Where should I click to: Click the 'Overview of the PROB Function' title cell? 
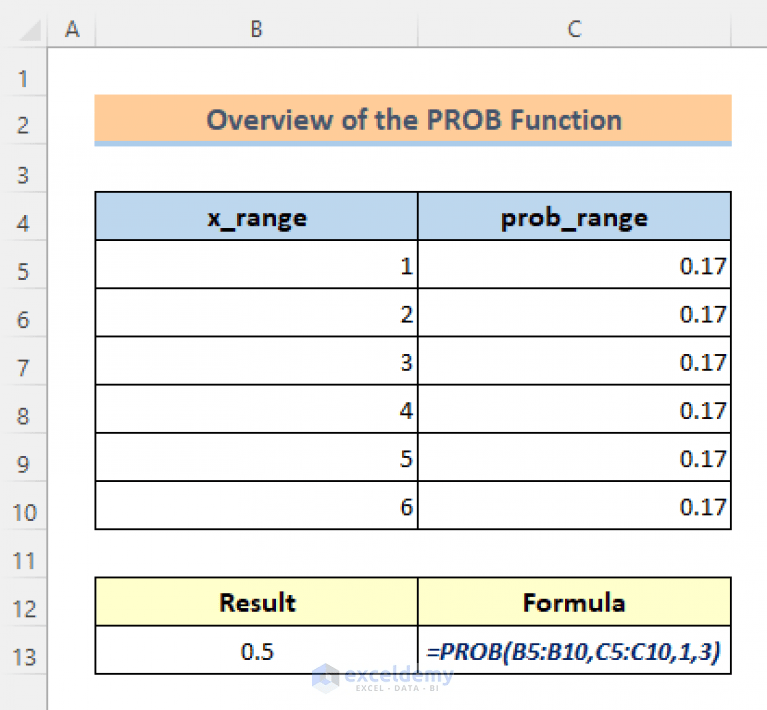click(413, 120)
